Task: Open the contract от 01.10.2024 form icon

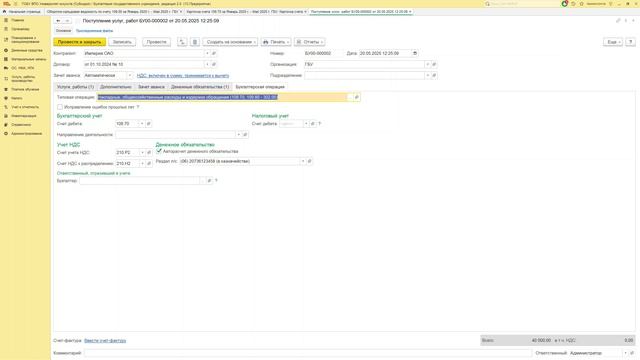Action: click(x=214, y=64)
